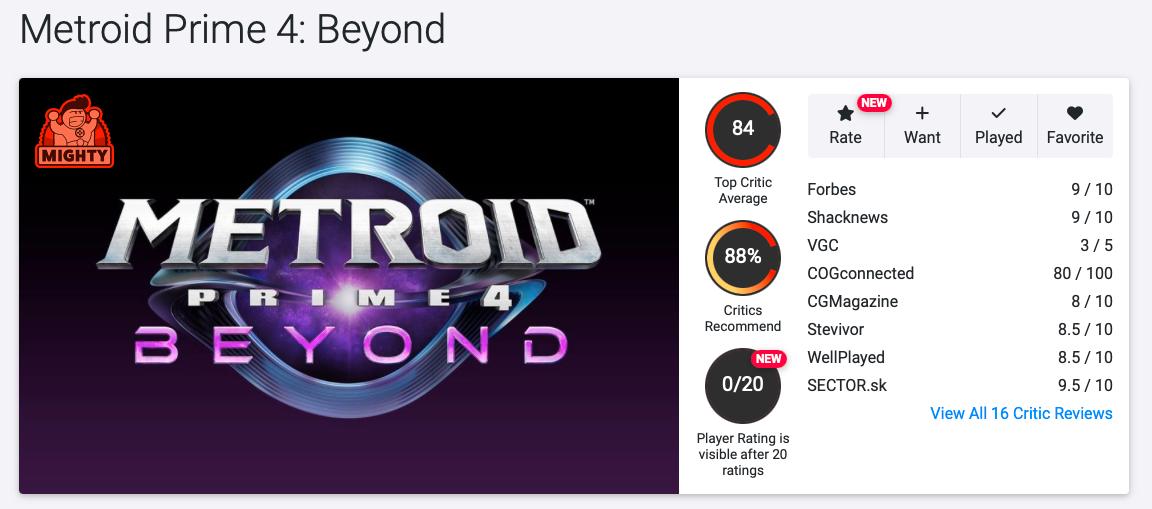Click the Mighty badge icon
Screen dimensions: 1152x509
(x=75, y=131)
